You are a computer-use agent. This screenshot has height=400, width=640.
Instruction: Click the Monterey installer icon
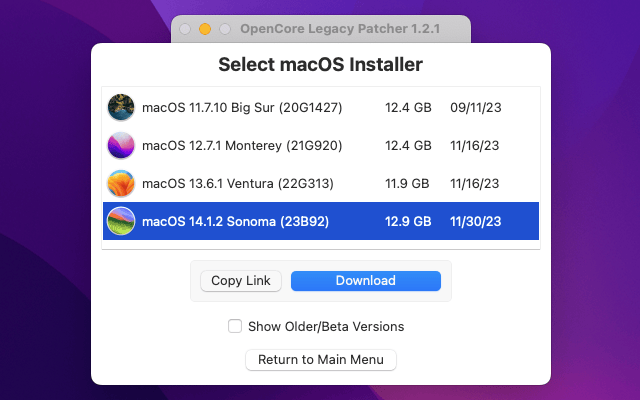(121, 145)
